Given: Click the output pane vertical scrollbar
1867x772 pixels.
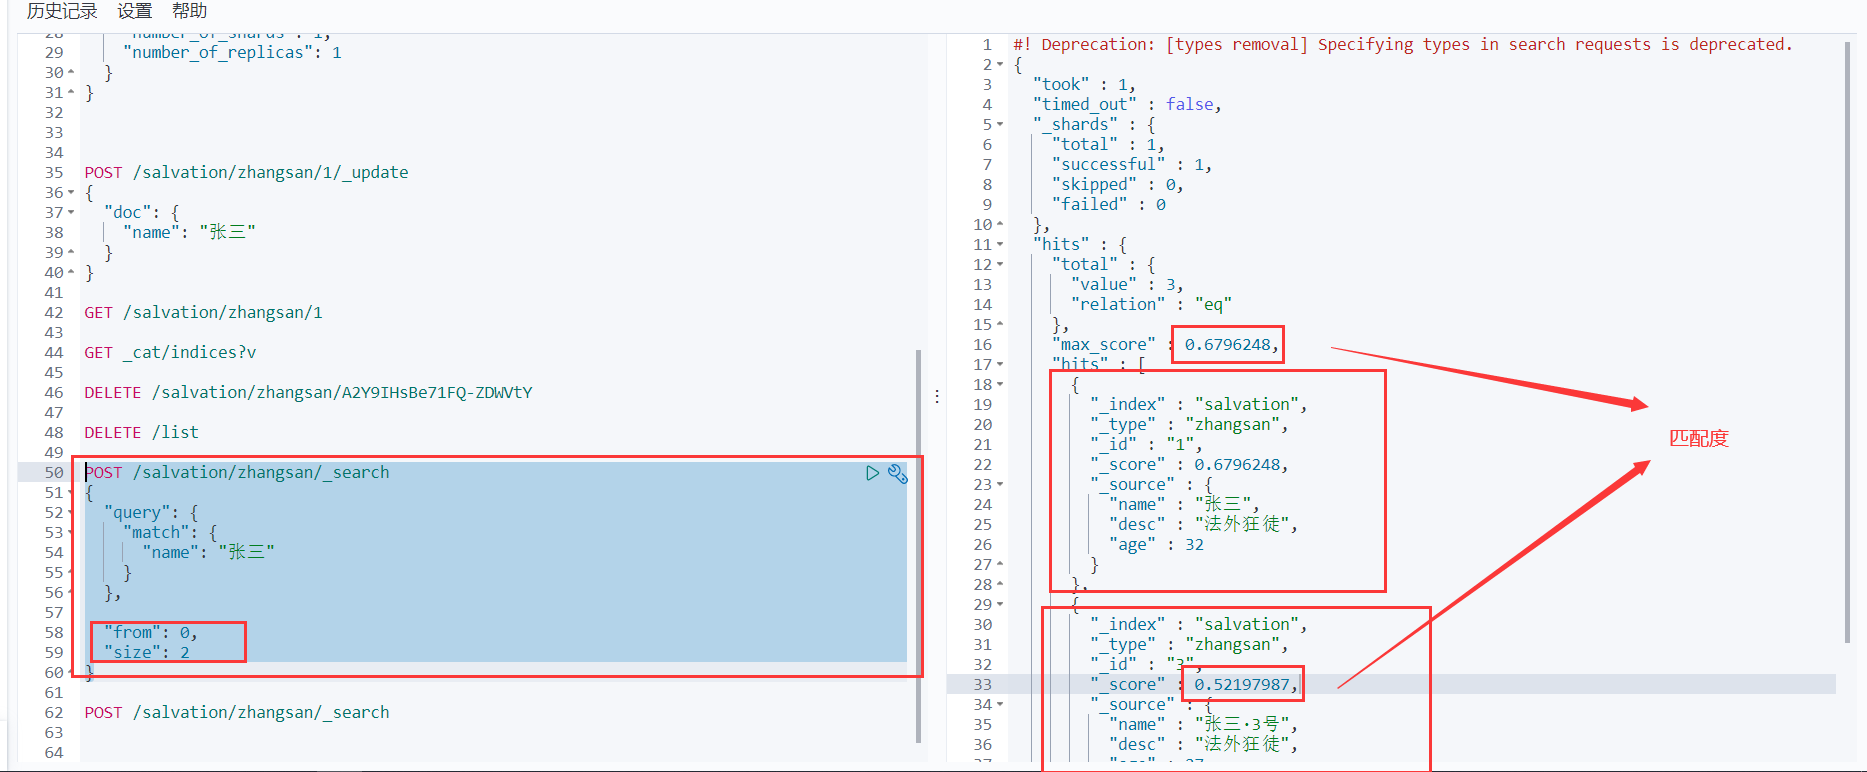Looking at the screenshot, I should 1848,343.
